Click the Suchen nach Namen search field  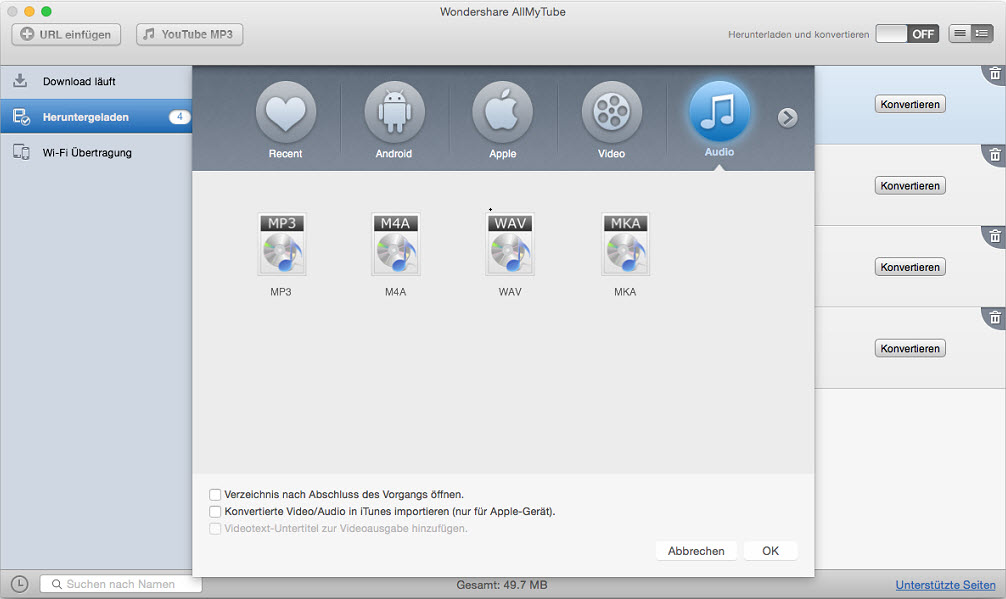121,584
